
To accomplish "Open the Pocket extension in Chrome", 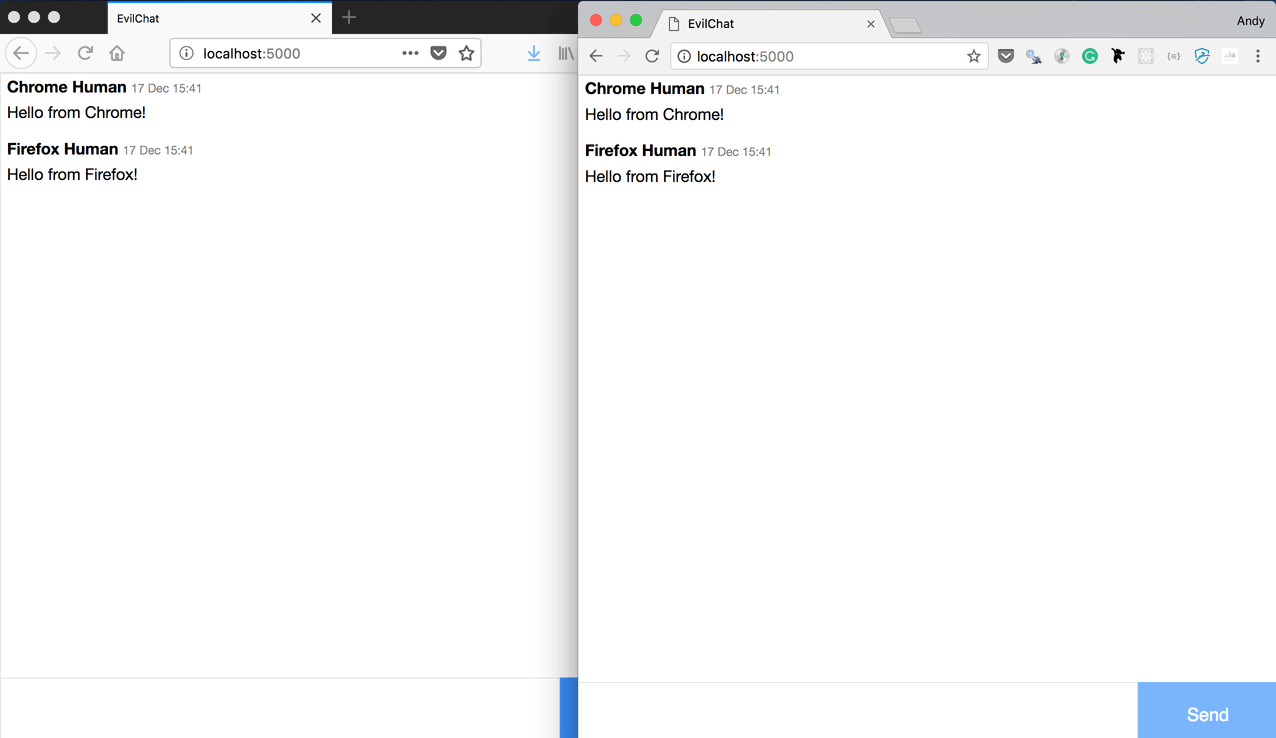I will [1006, 56].
